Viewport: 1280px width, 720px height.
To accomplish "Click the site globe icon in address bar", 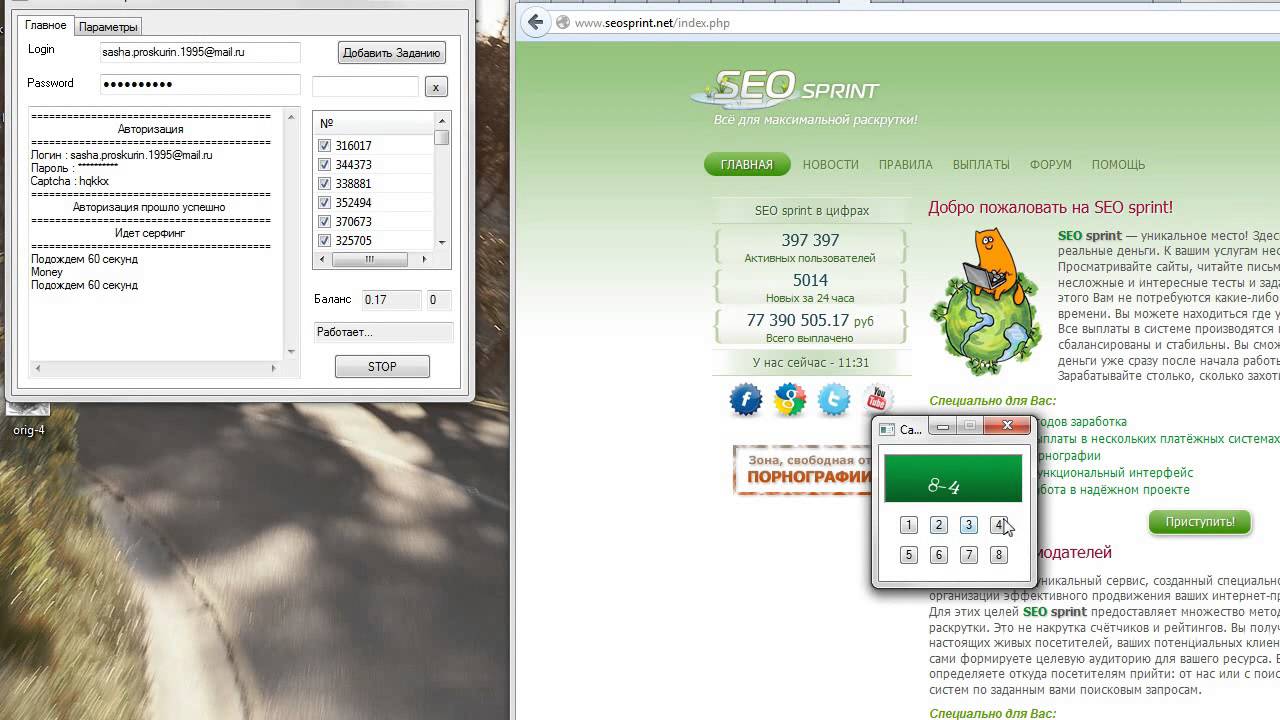I will click(x=563, y=22).
